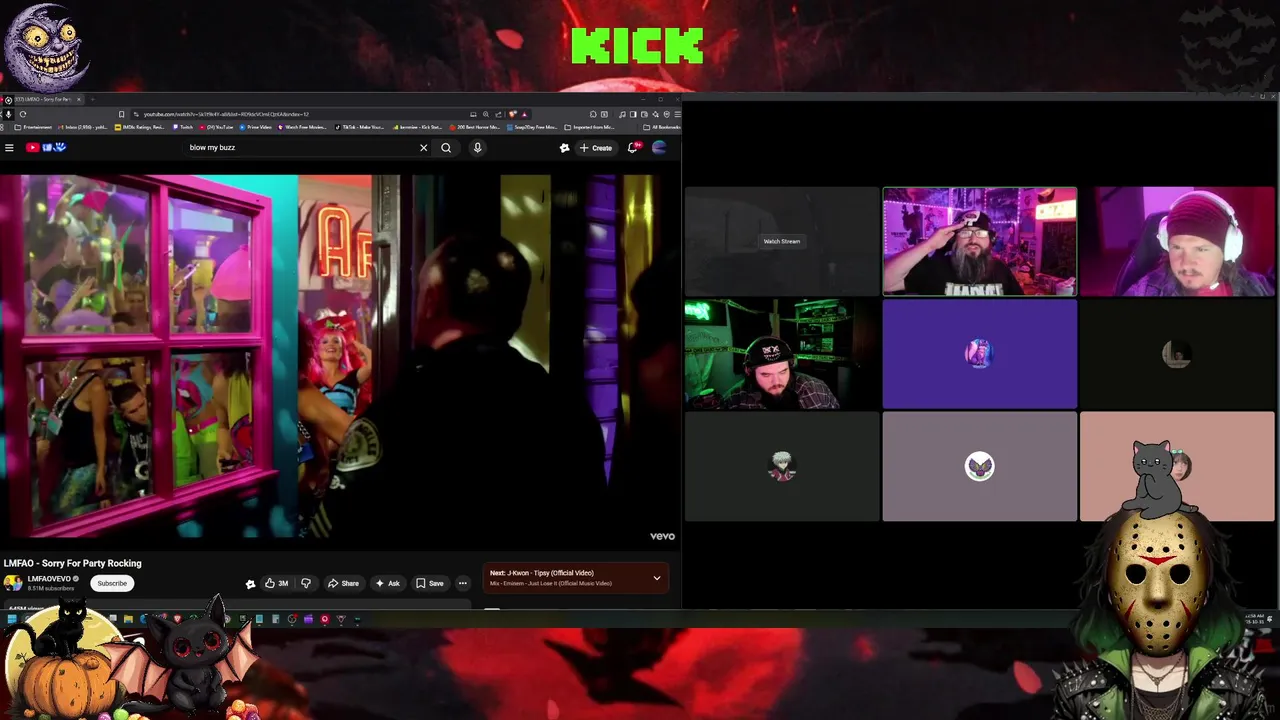Open the 200 Best Horror Movies bookmark
1280x720 pixels.
[x=475, y=127]
